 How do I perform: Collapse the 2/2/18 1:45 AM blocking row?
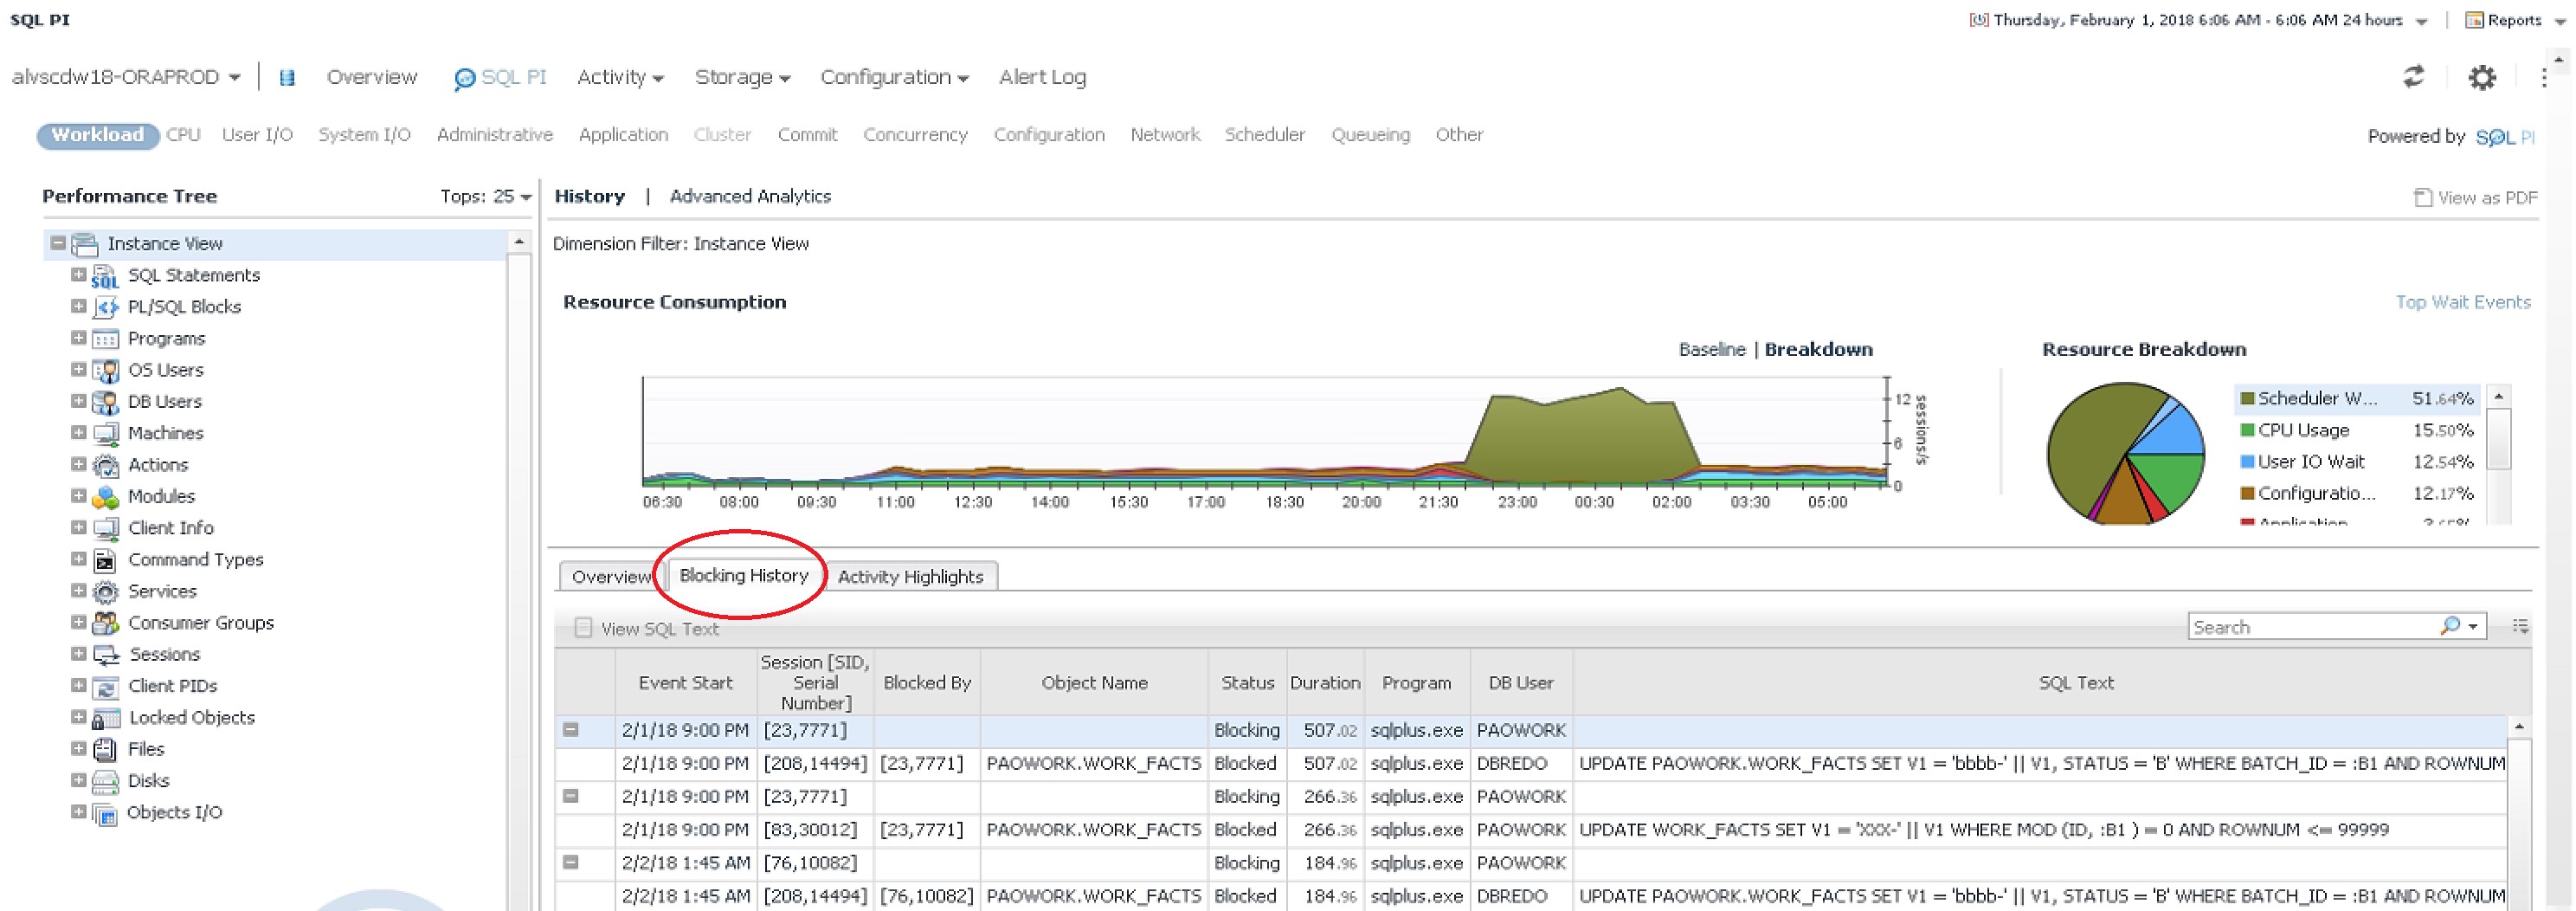pos(570,862)
